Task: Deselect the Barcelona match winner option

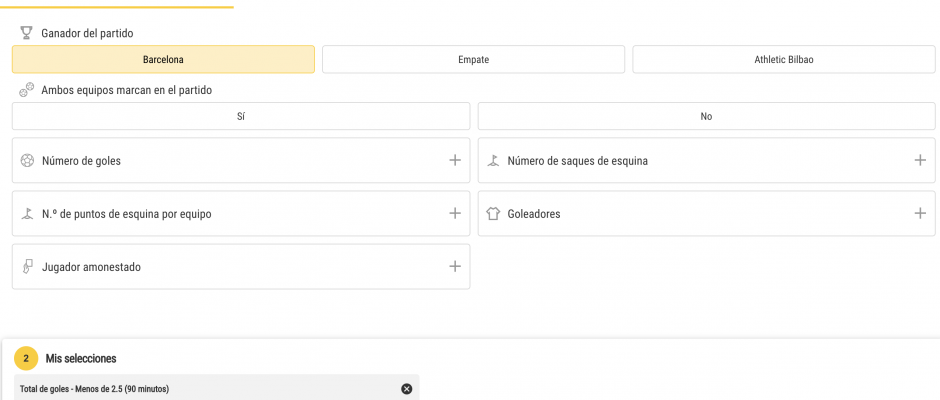Action: click(163, 59)
